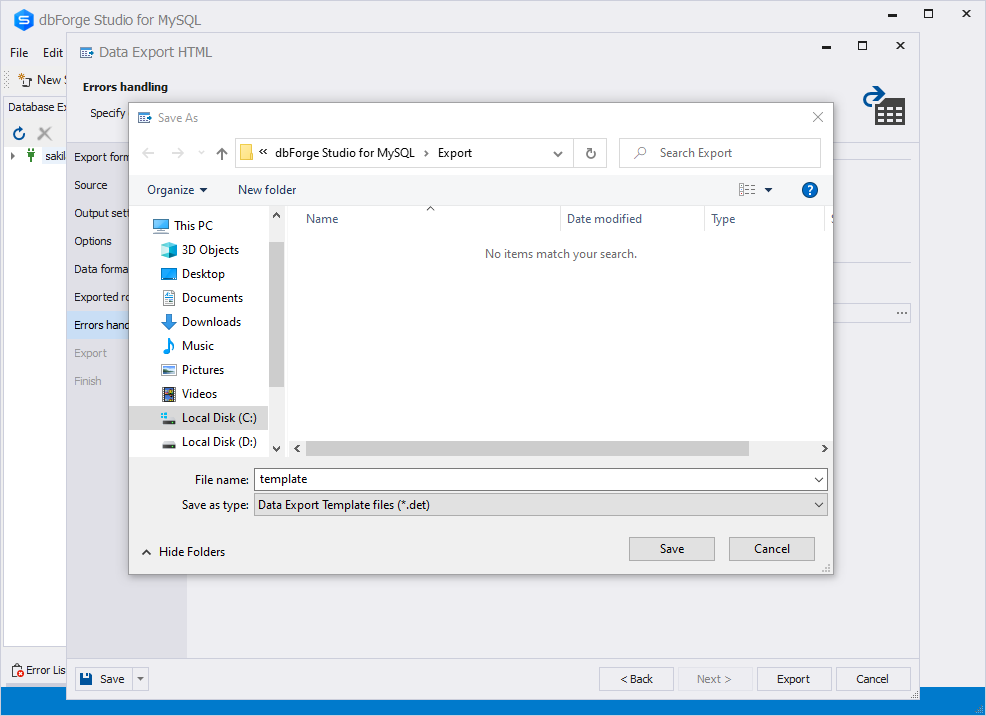Click the navigation pane scroll up arrow

pos(276,216)
